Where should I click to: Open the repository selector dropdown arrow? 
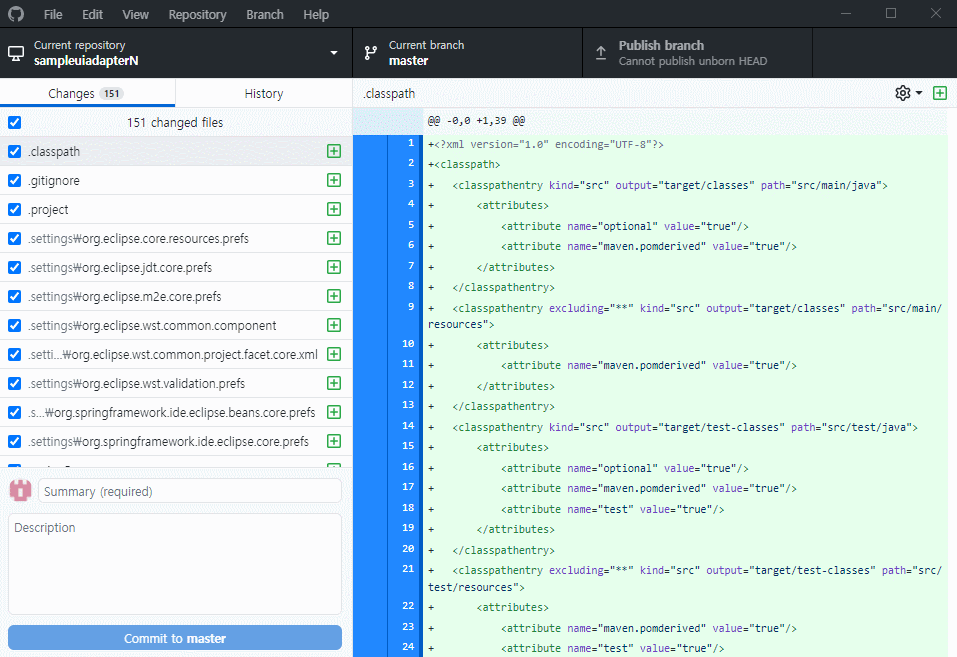click(x=332, y=52)
